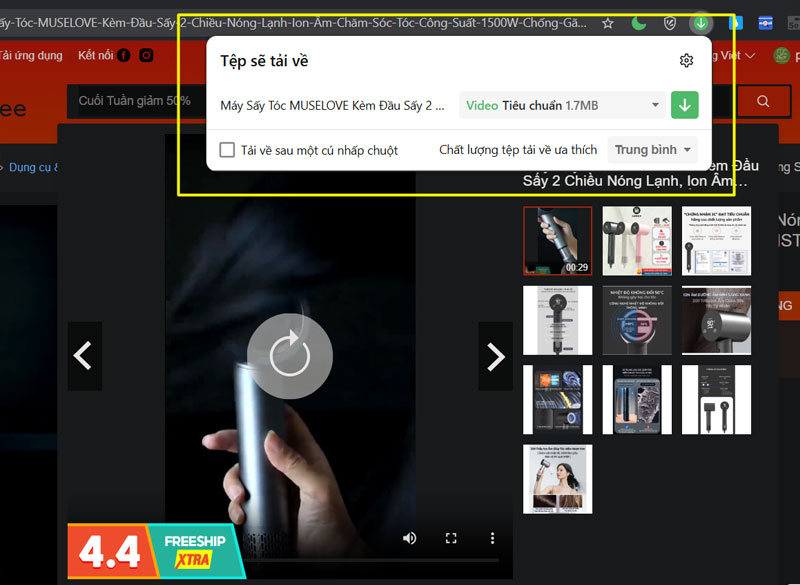Select the Facebook icon next to Kết nối
Viewport: 800px width, 585px height.
tap(122, 55)
